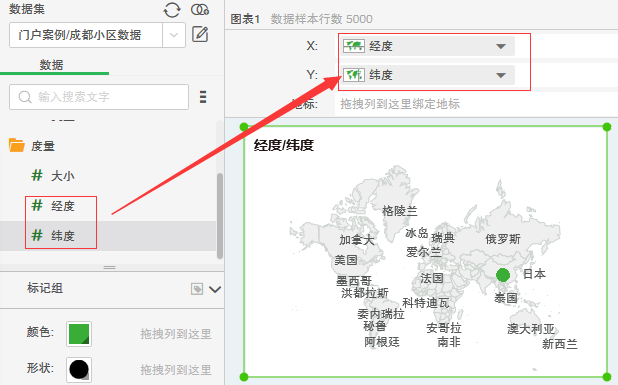618x385 pixels.
Task: Click the magnifier icon in search box
Action: [25, 97]
